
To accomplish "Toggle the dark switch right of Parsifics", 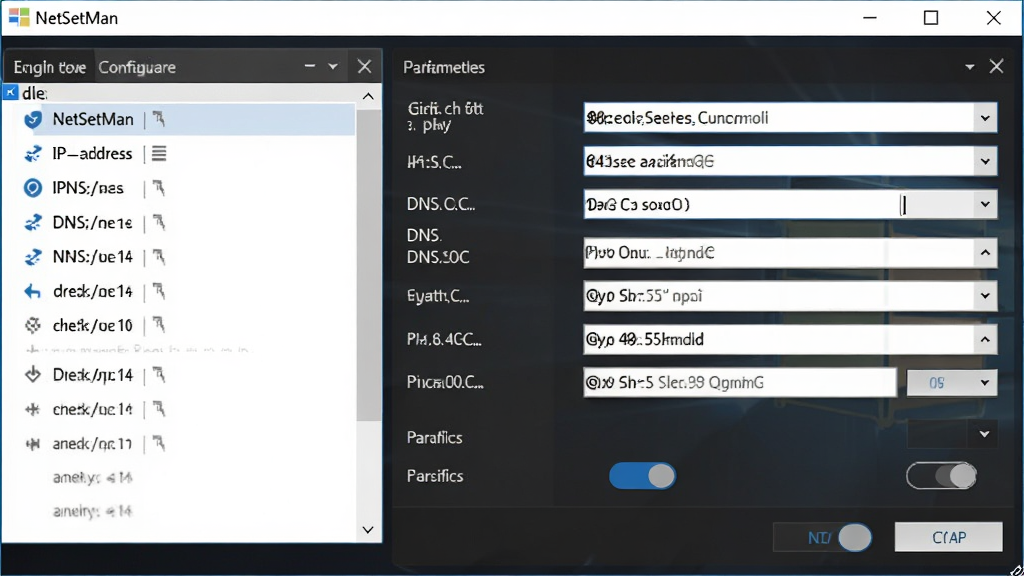I will coord(941,476).
